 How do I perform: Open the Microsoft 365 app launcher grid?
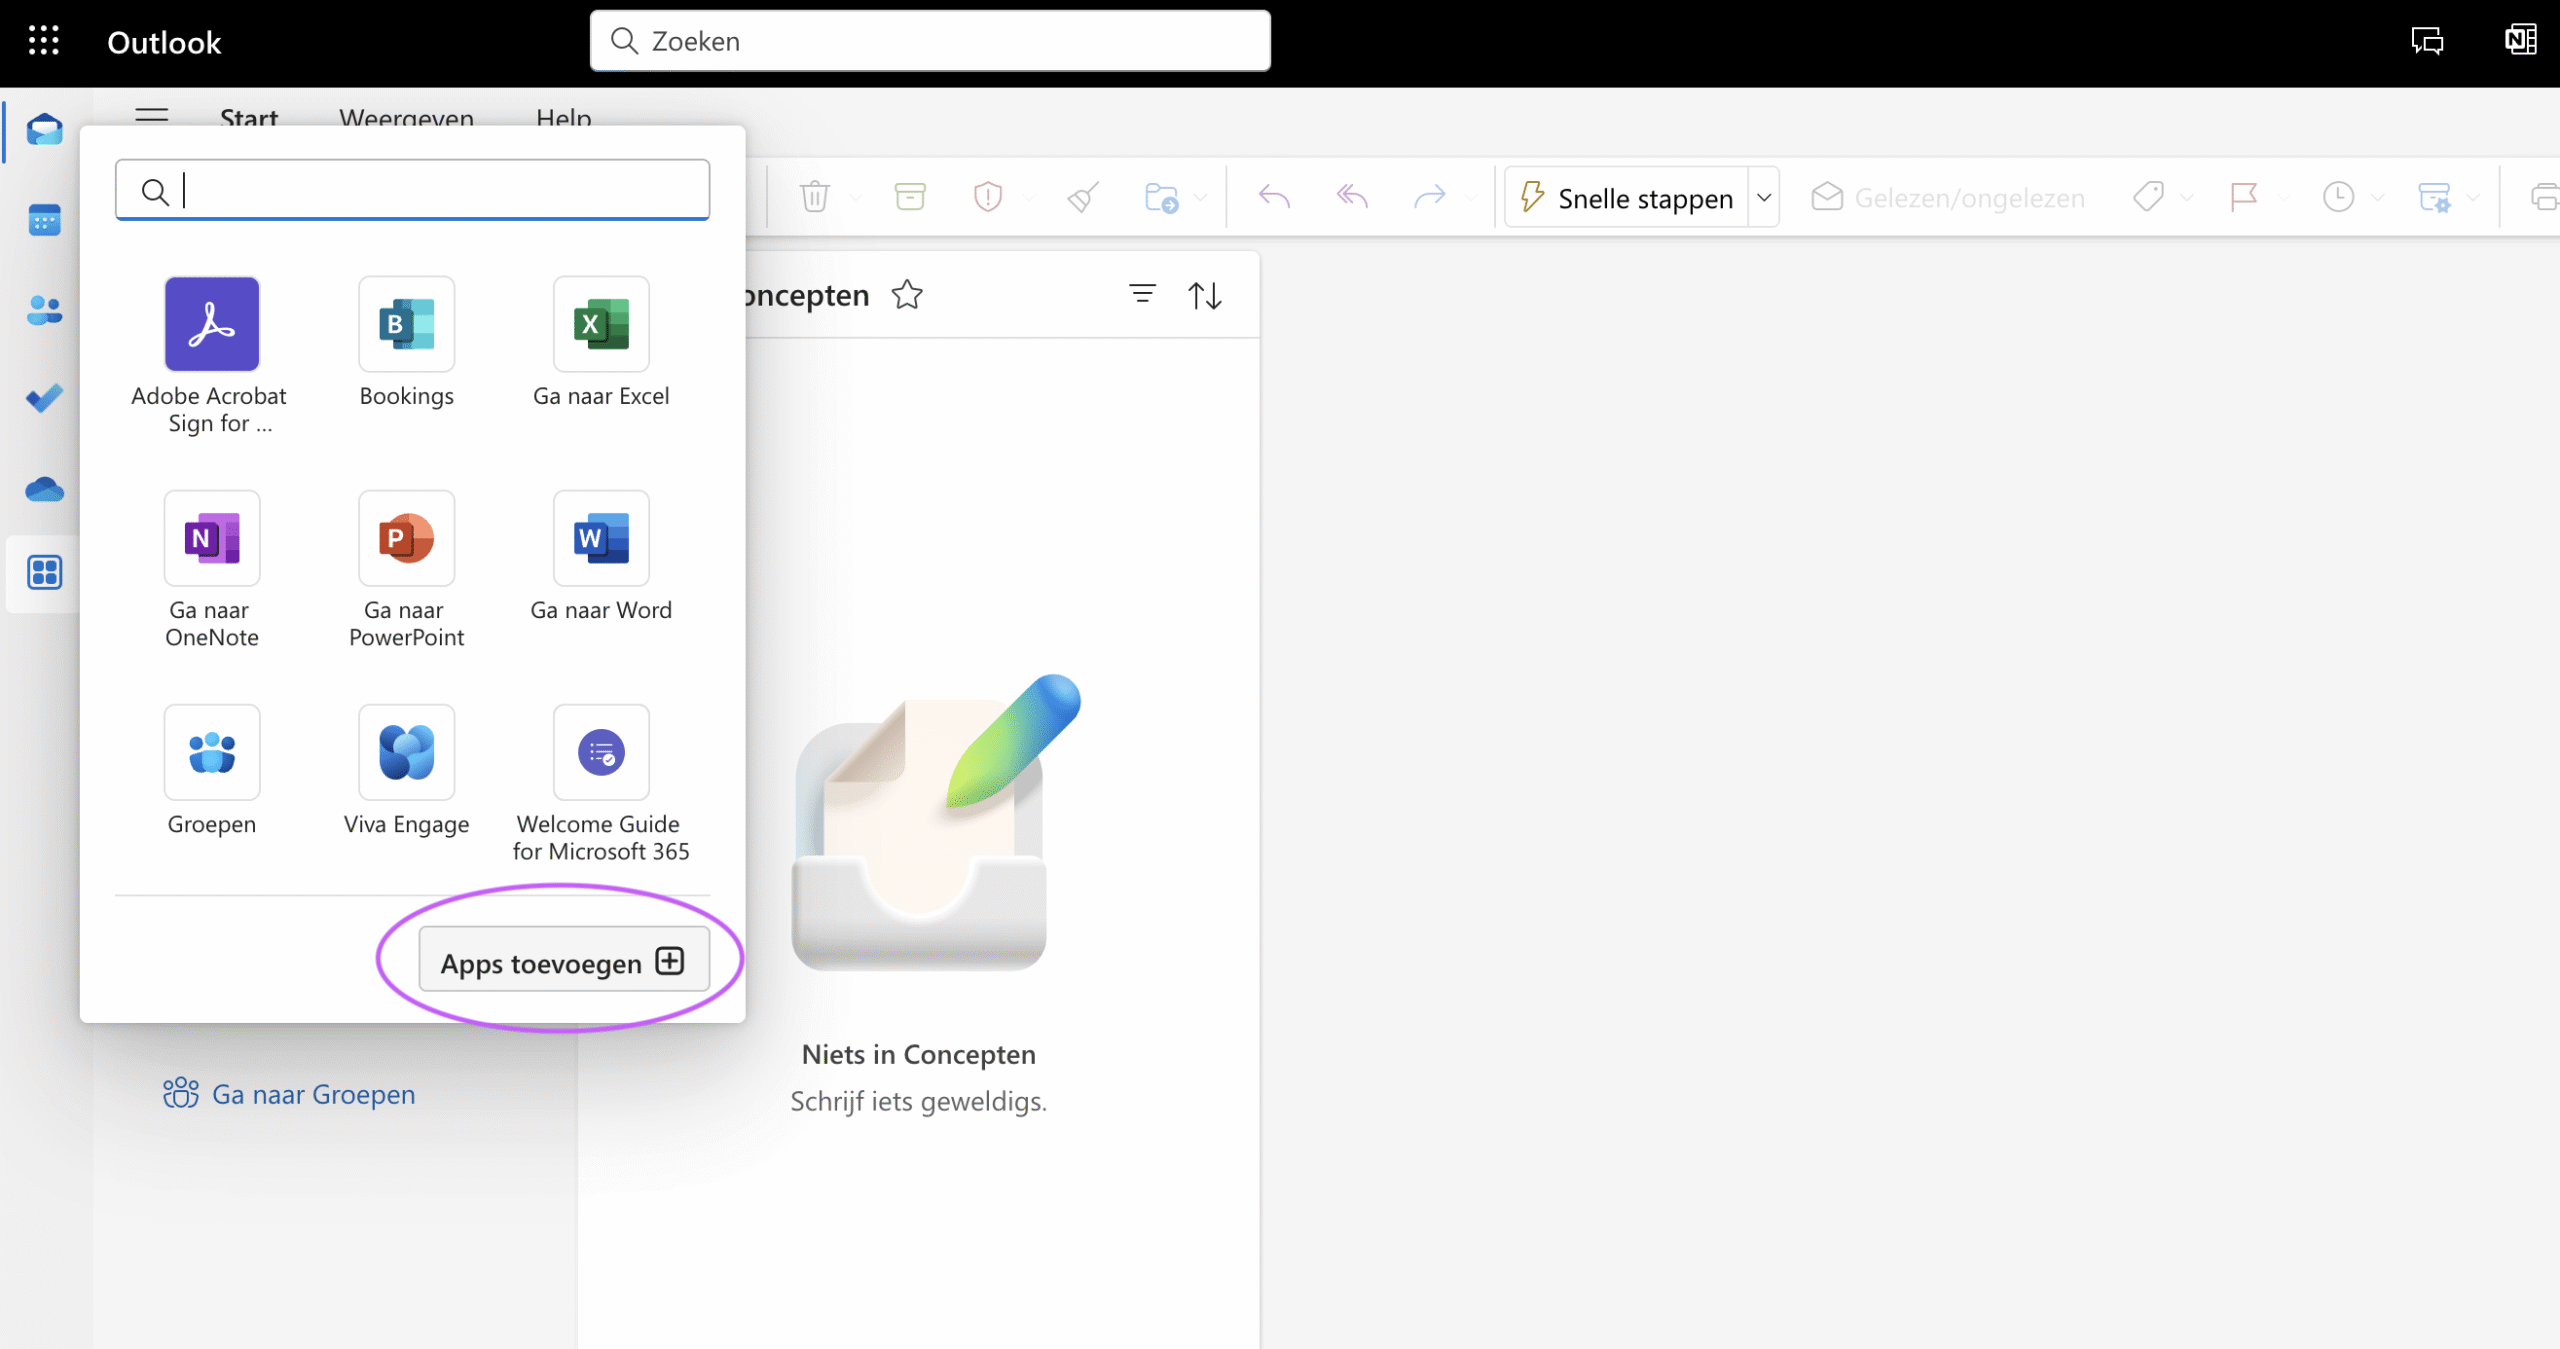coord(43,41)
